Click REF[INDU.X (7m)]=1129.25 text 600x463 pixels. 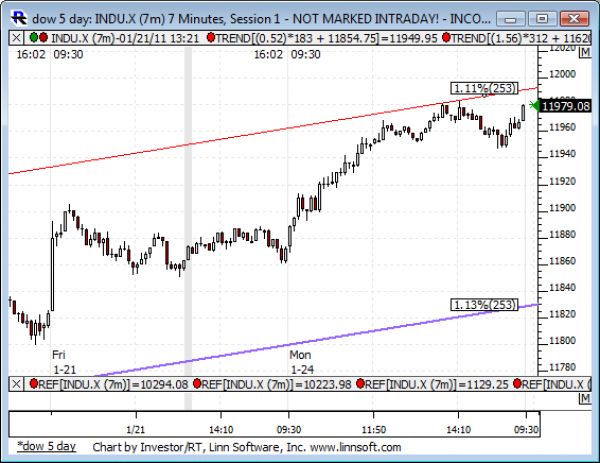click(437, 384)
